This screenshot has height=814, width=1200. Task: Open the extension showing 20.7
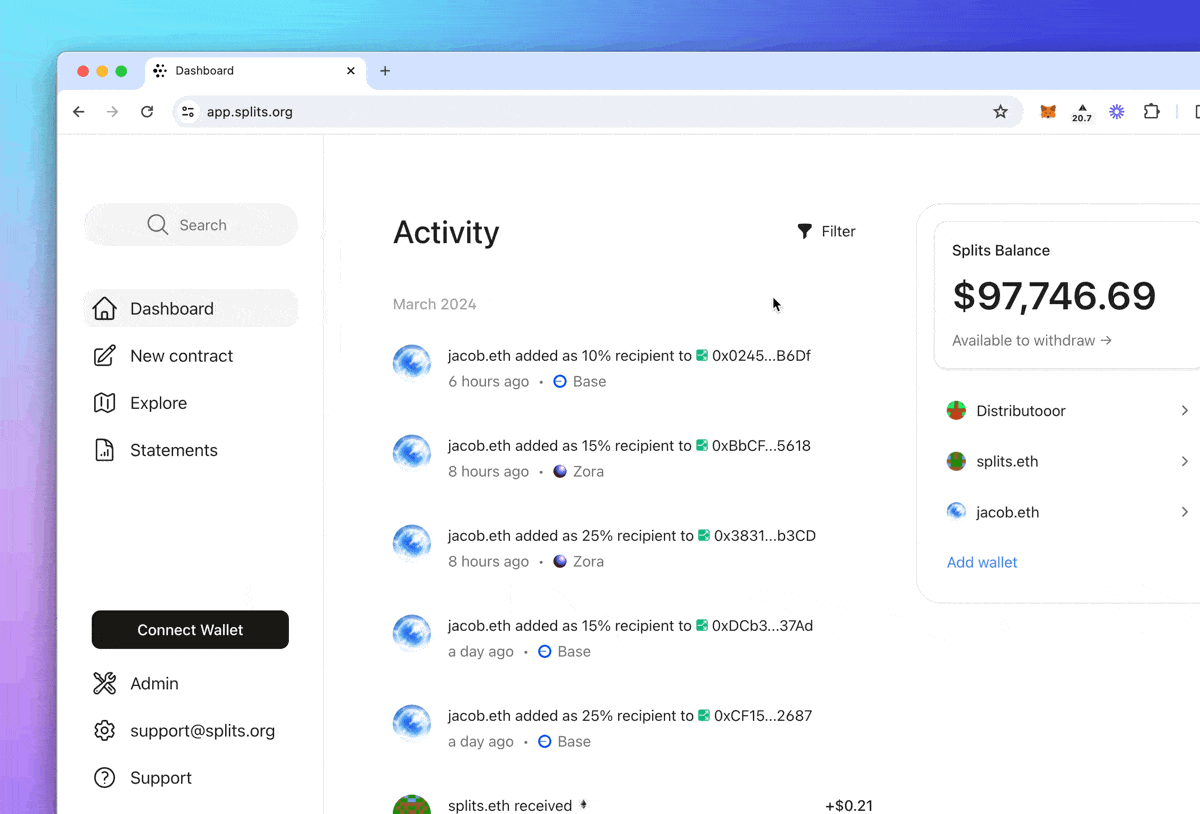click(1082, 112)
